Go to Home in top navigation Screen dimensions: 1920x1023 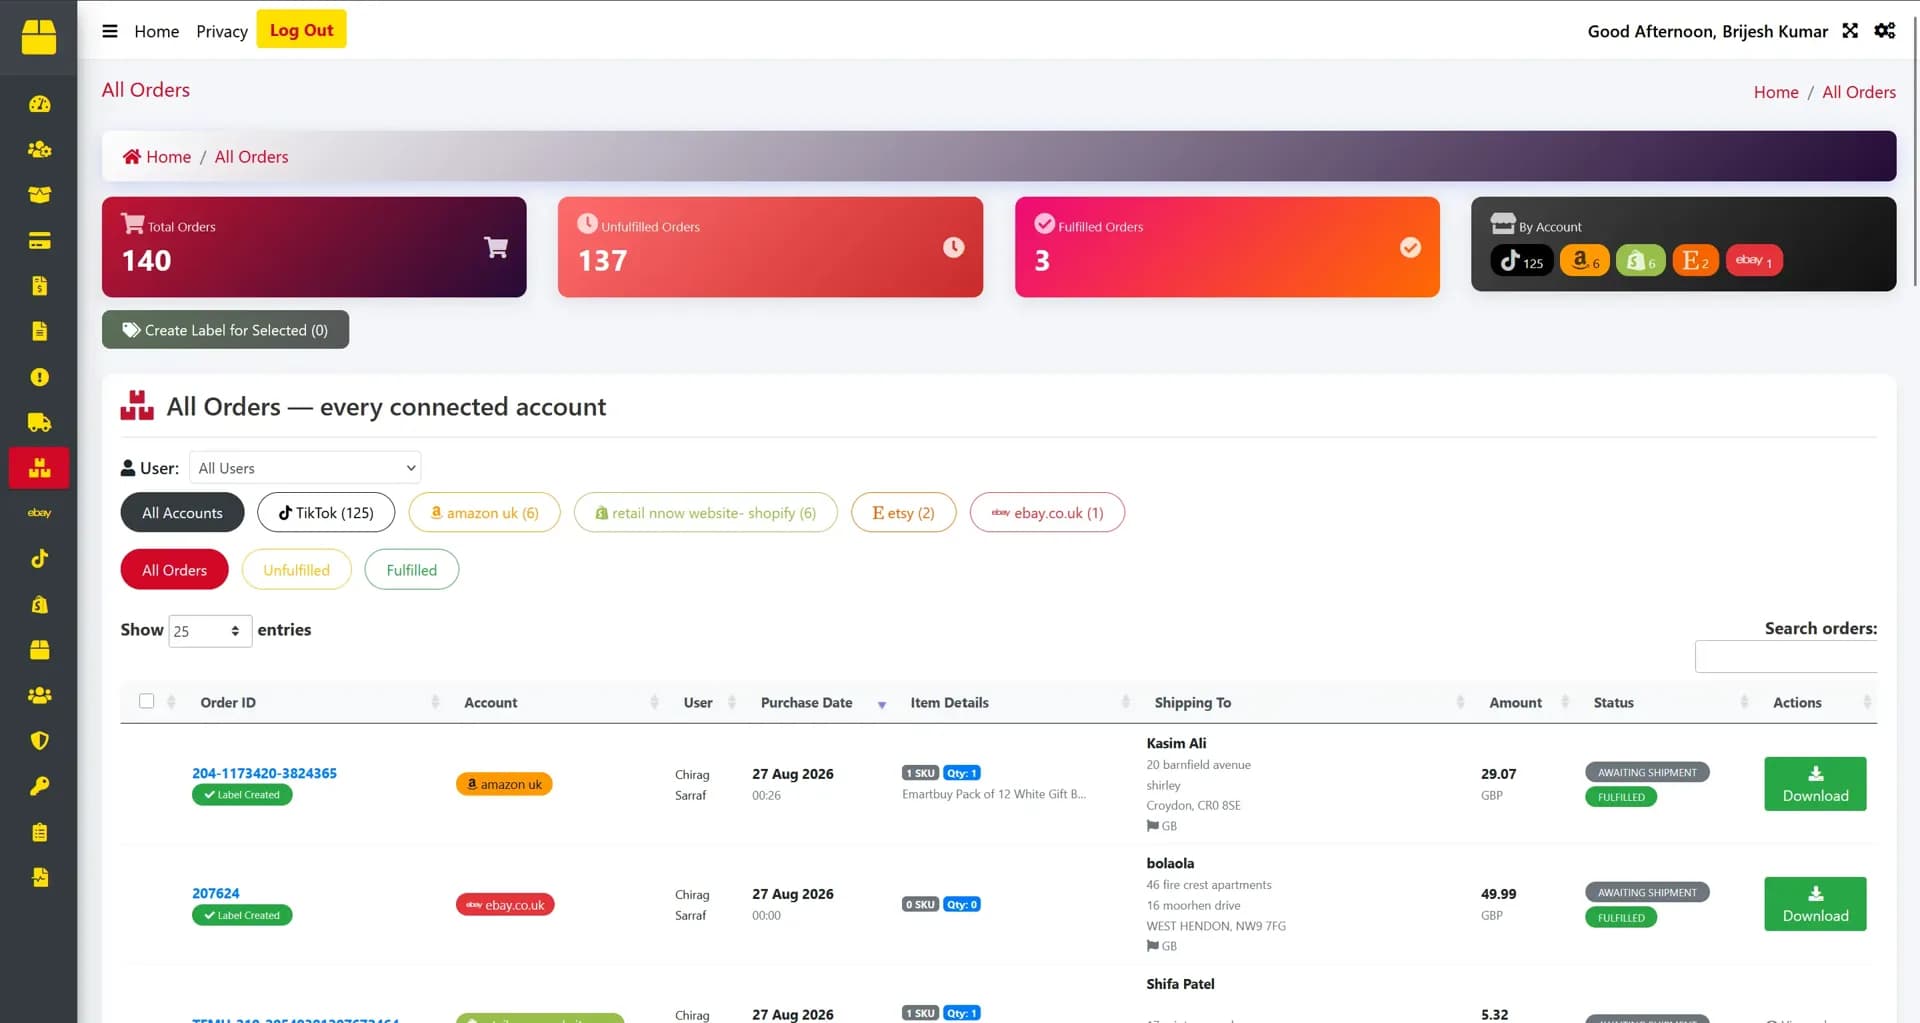(x=157, y=31)
